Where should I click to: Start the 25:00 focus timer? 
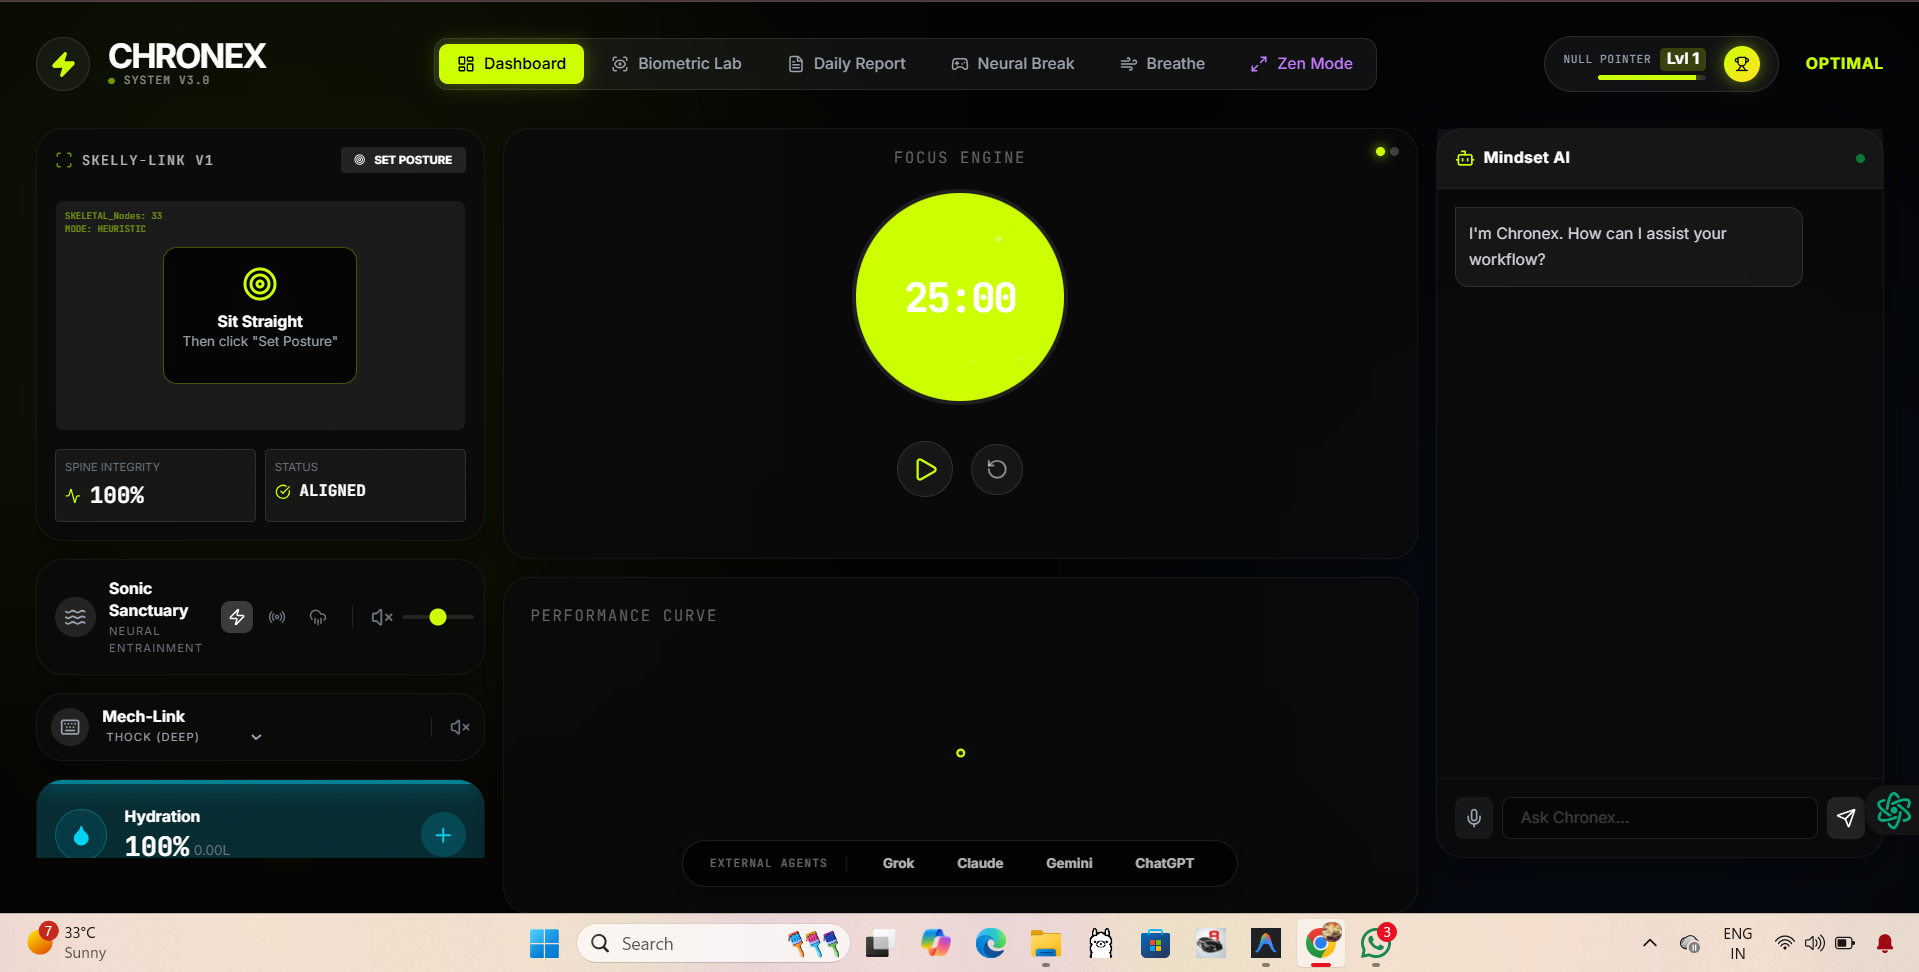point(925,469)
